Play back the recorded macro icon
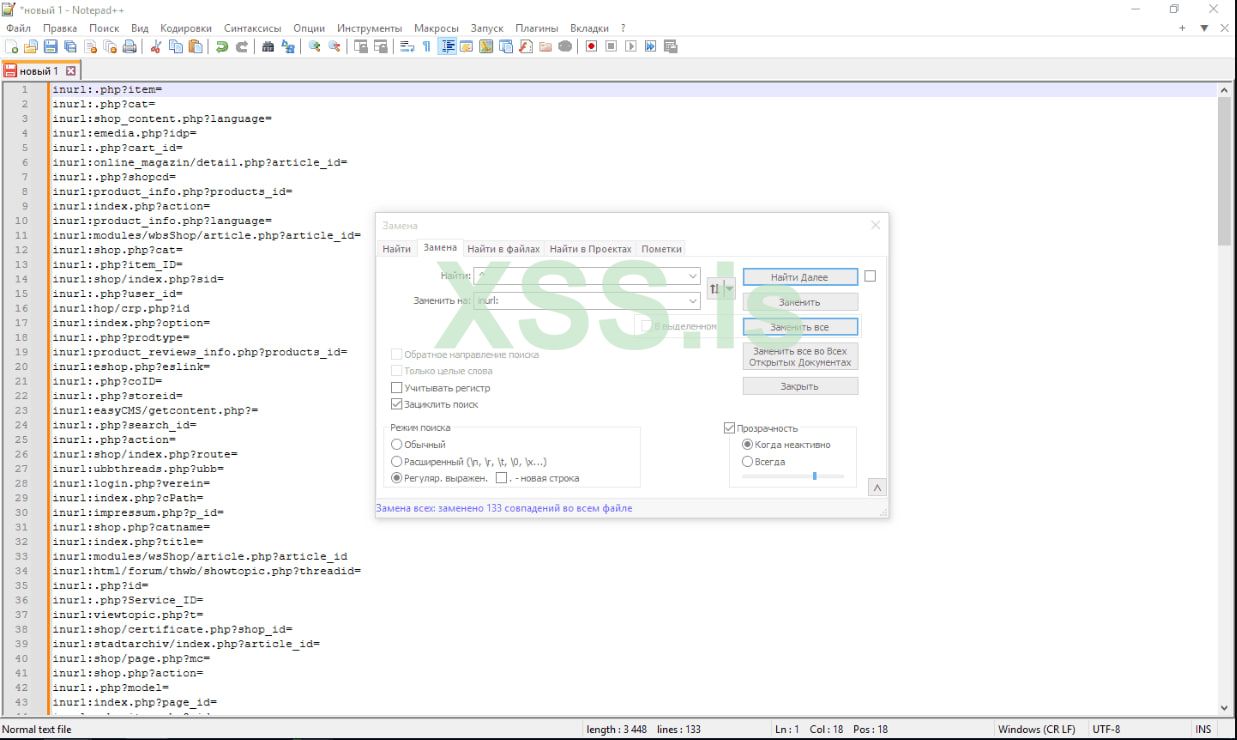Viewport: 1237px width, 740px height. coord(631,46)
